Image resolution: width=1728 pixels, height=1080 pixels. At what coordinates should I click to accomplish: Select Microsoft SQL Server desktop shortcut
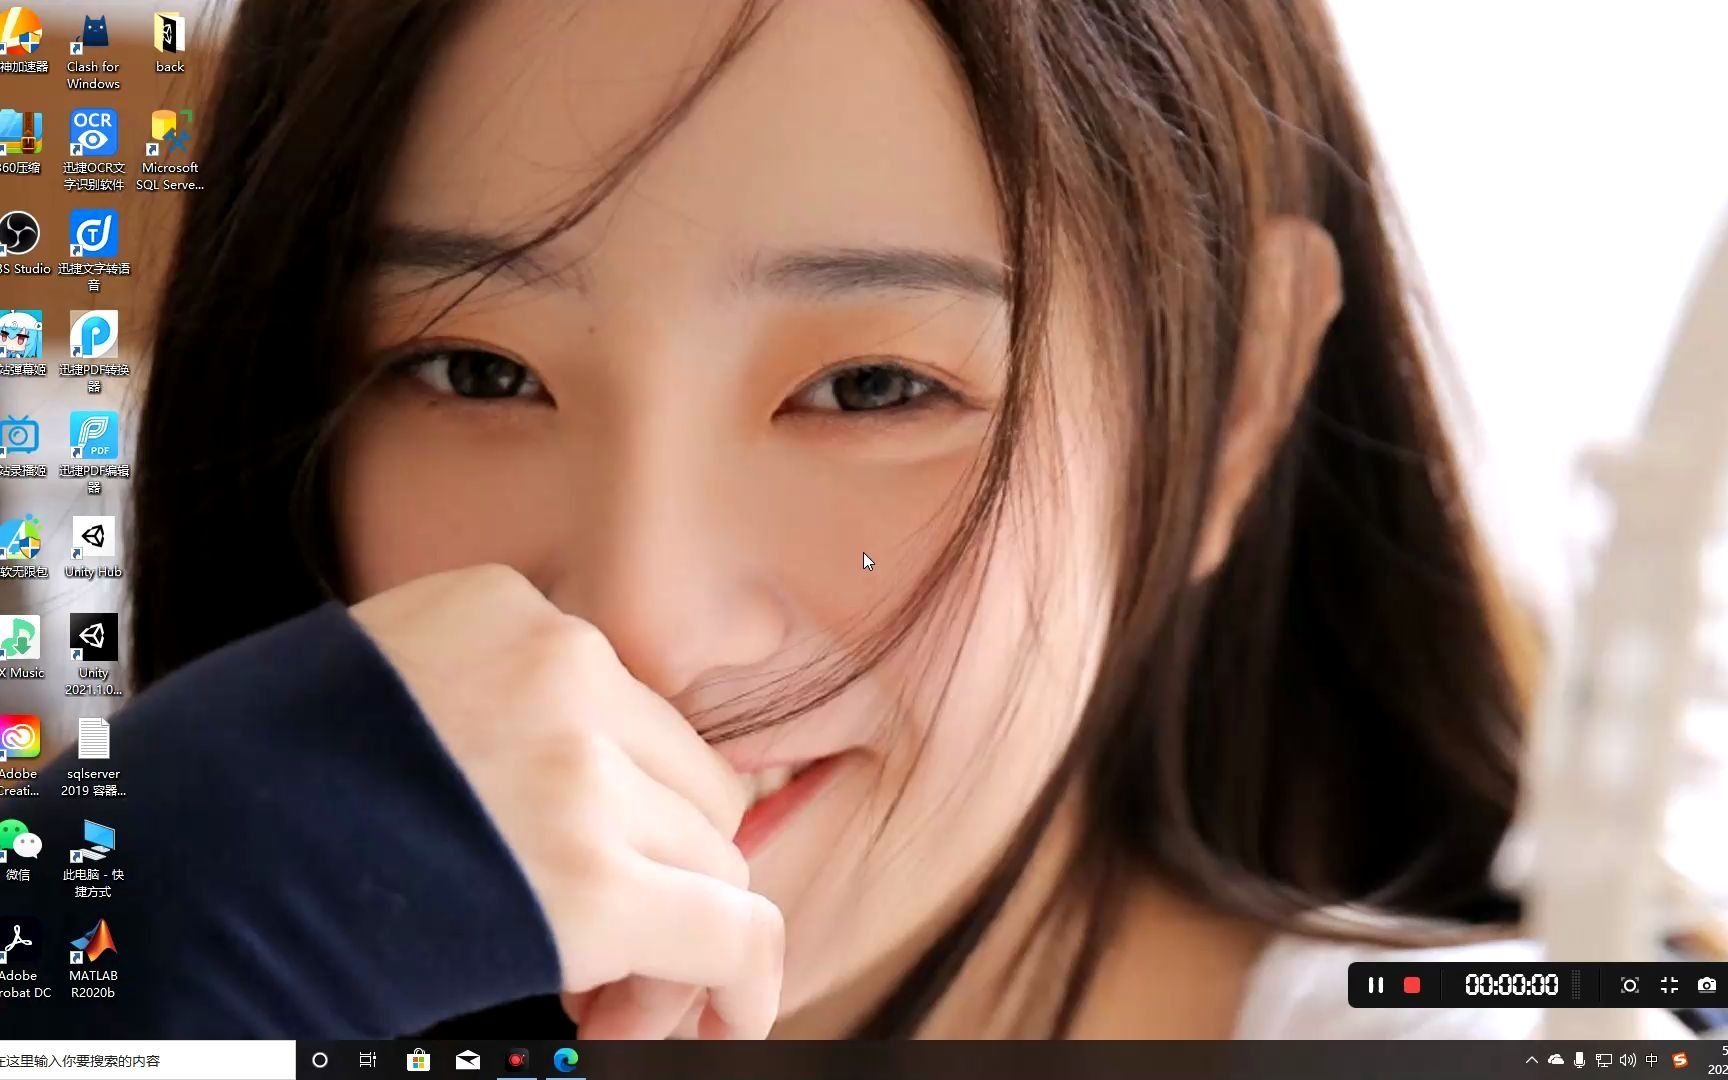point(169,150)
